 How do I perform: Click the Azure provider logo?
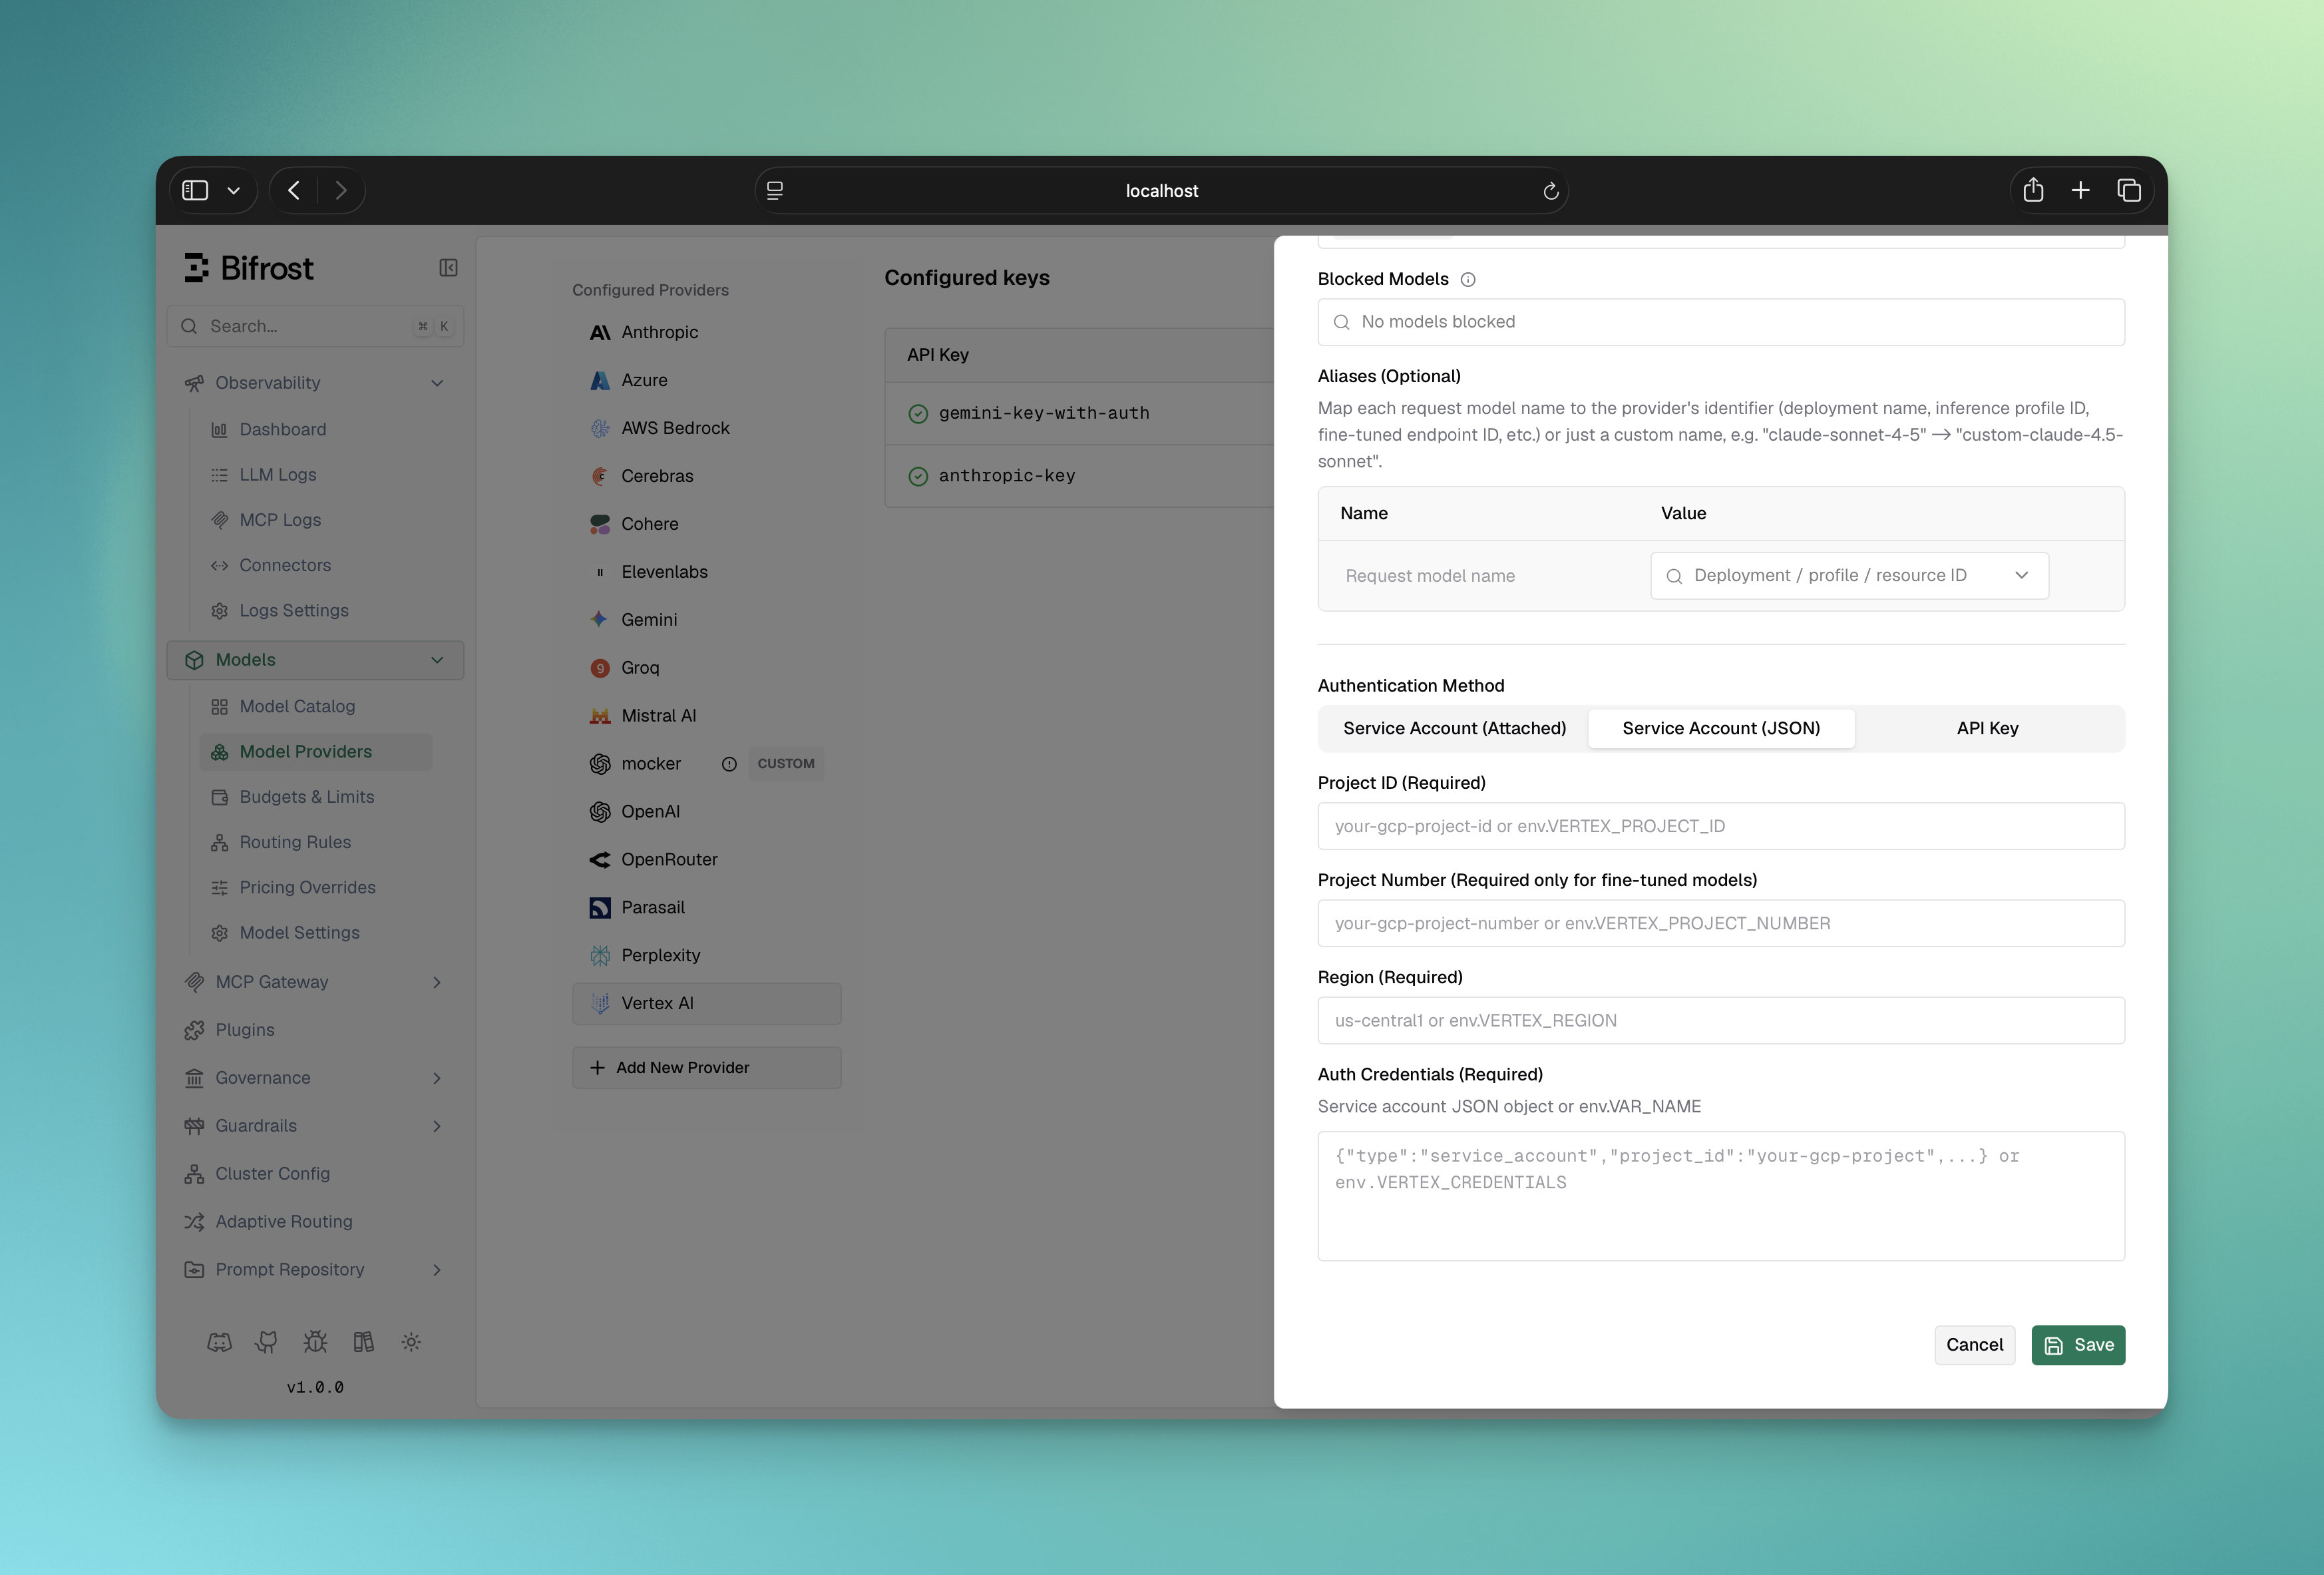600,380
